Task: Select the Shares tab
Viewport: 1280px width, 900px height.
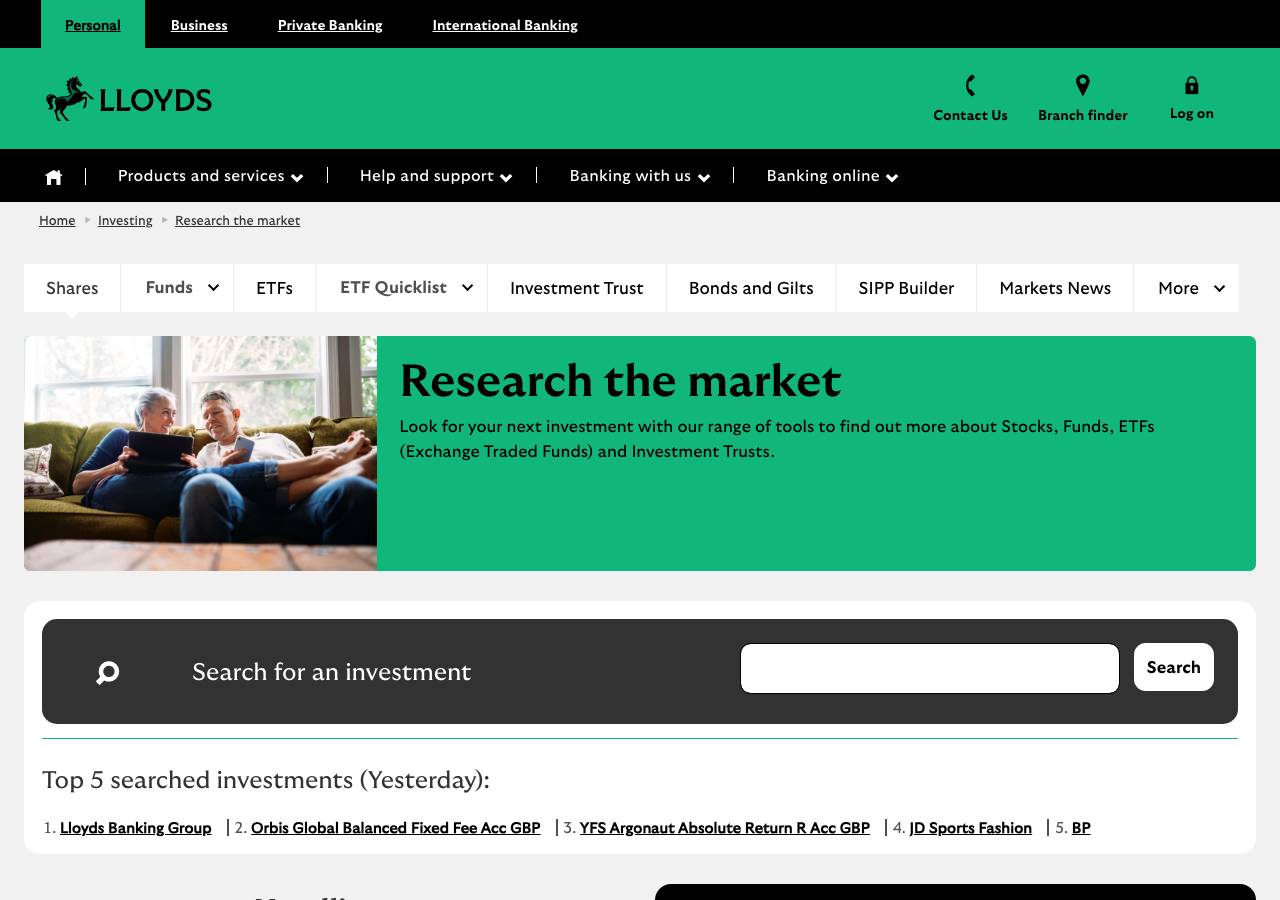Action: [x=72, y=288]
